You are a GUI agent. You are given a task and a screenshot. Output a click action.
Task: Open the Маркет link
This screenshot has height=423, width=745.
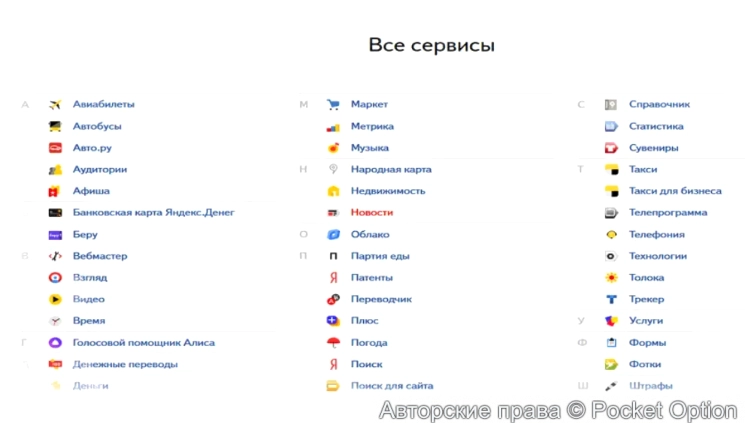369,104
